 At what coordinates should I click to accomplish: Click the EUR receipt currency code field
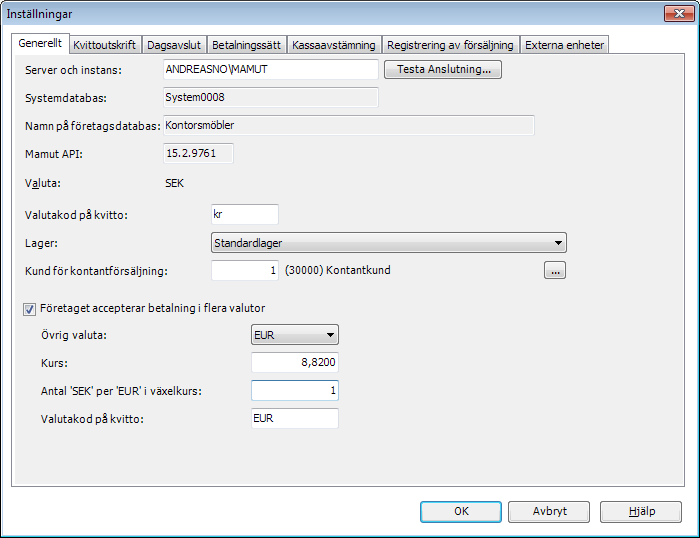click(295, 418)
